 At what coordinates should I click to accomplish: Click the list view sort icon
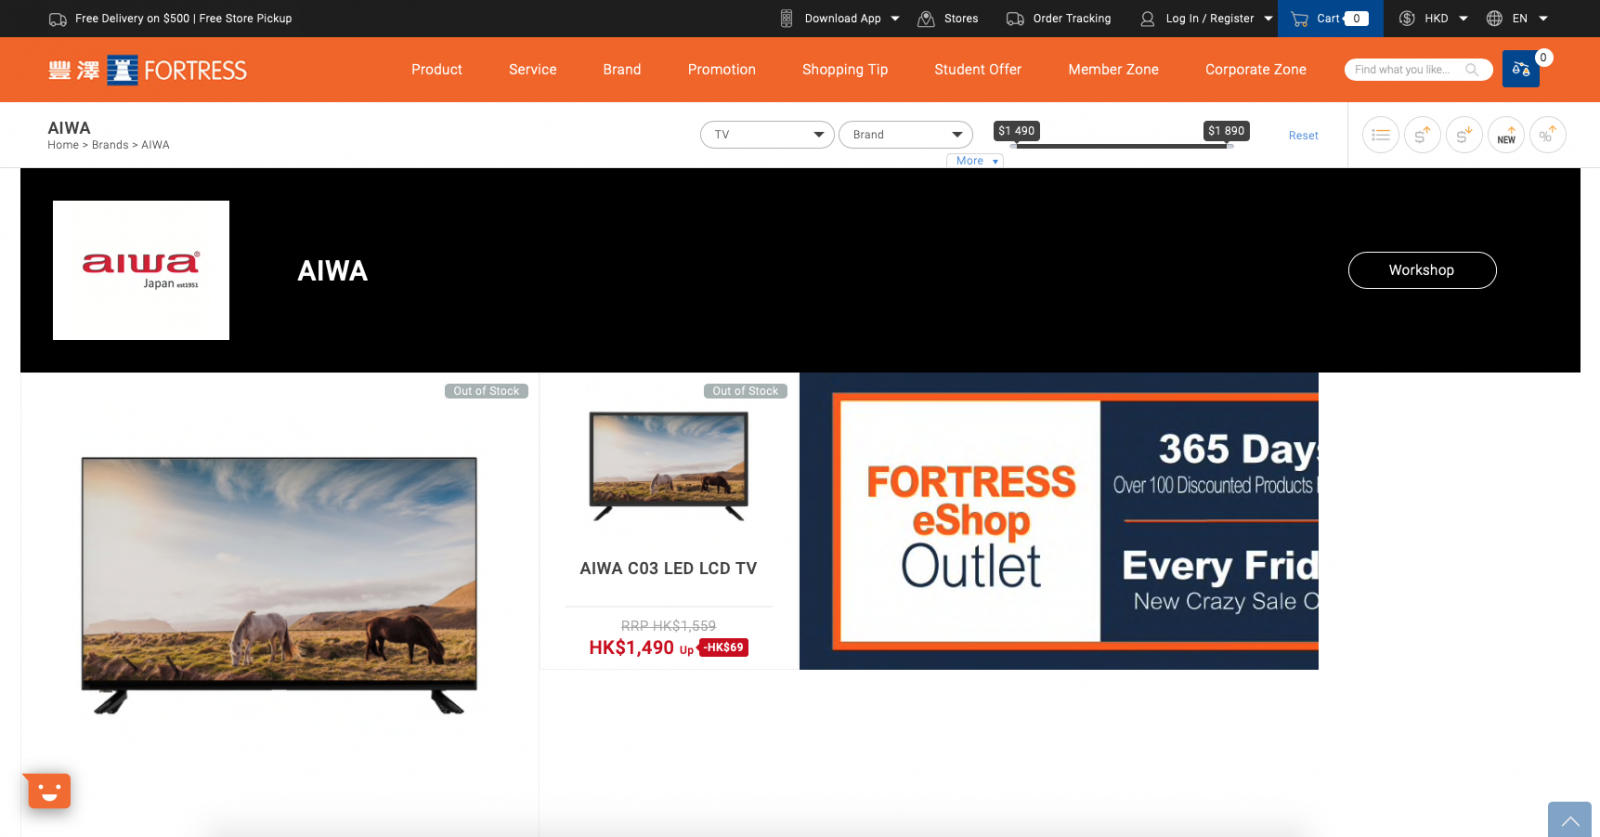1380,135
